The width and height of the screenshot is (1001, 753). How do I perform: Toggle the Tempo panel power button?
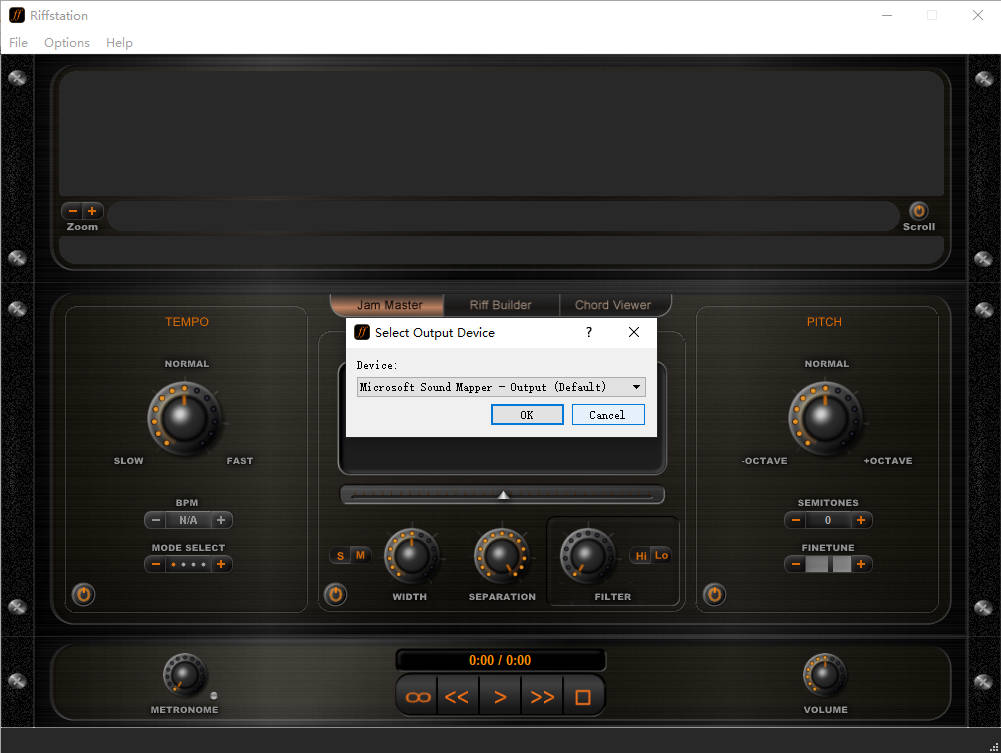coord(84,594)
